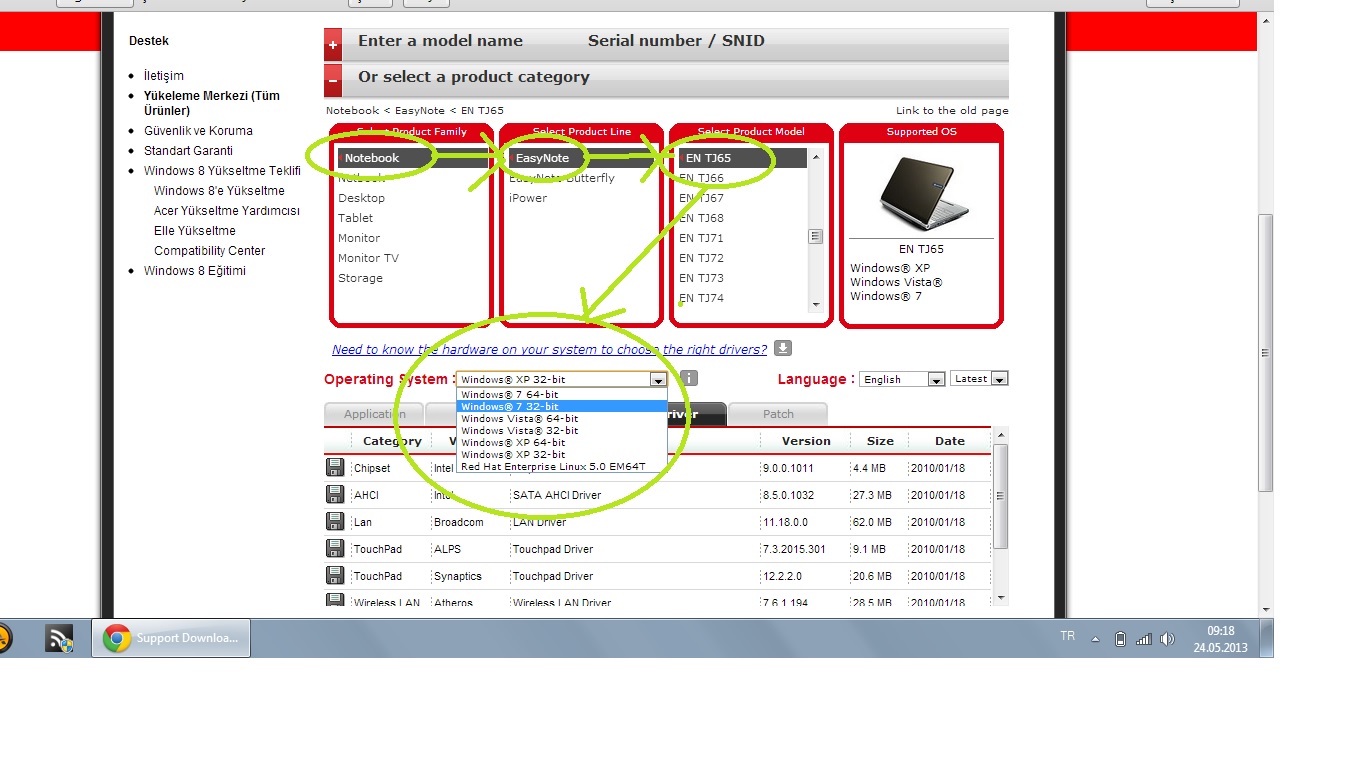Click the info icon next to Operating System
The height and width of the screenshot is (768, 1366).
[689, 378]
